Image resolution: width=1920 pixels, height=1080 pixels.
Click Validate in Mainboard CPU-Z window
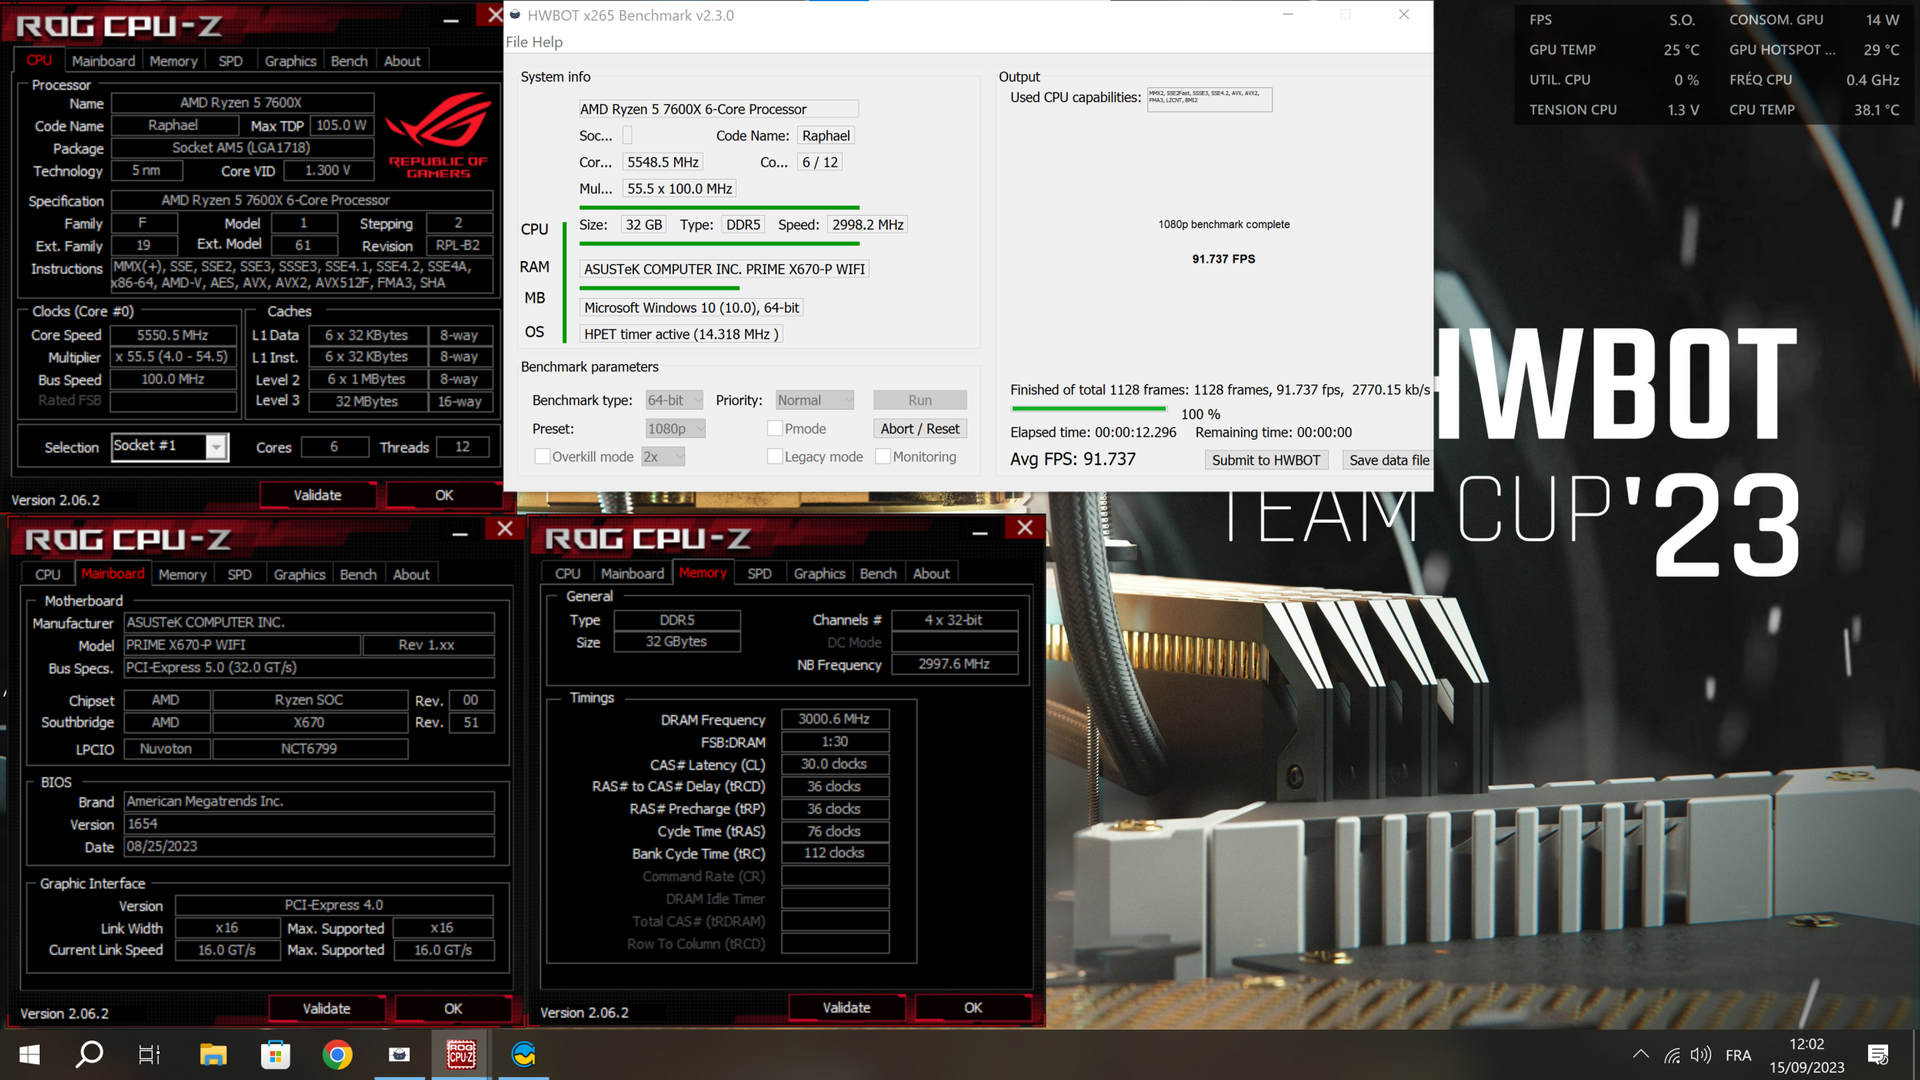coord(326,1009)
